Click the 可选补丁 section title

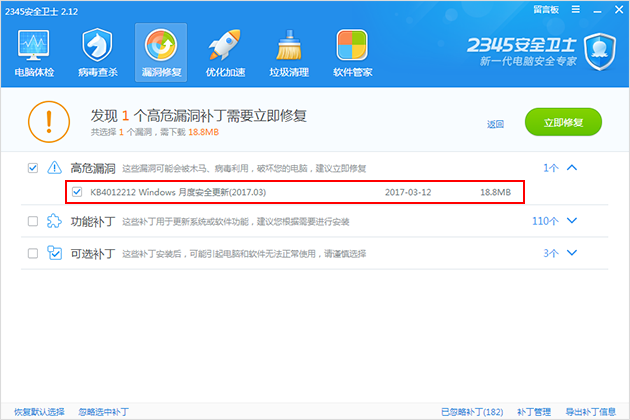click(93, 254)
